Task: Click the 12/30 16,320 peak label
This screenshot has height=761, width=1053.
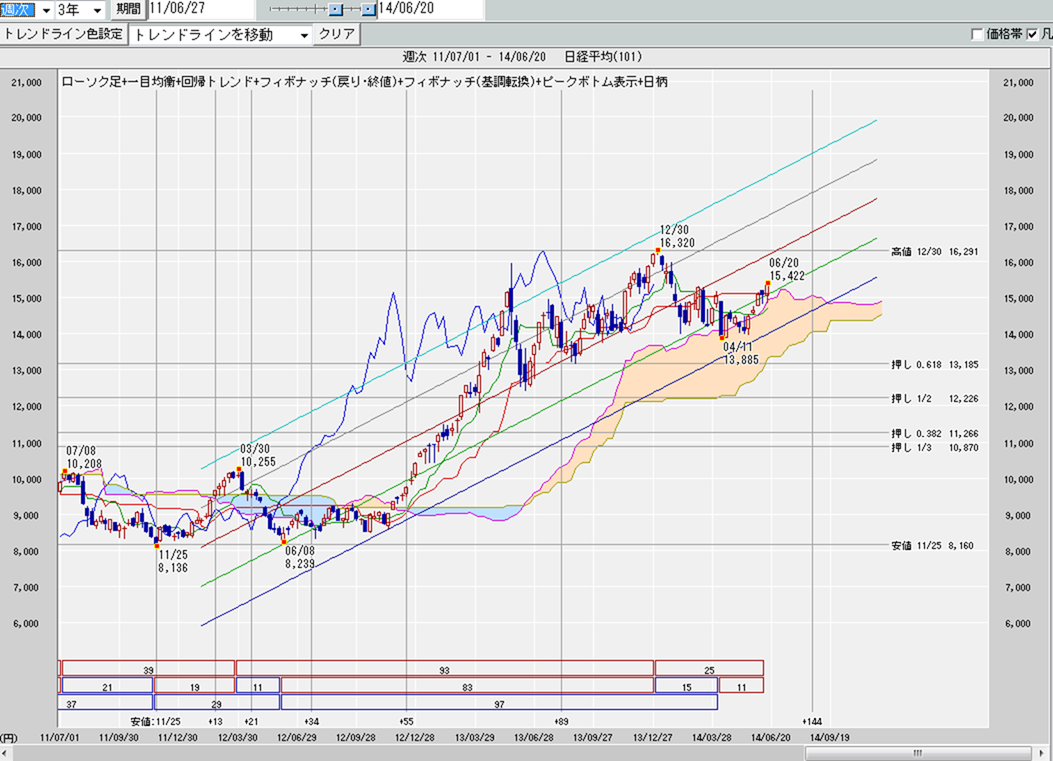Action: (x=676, y=236)
